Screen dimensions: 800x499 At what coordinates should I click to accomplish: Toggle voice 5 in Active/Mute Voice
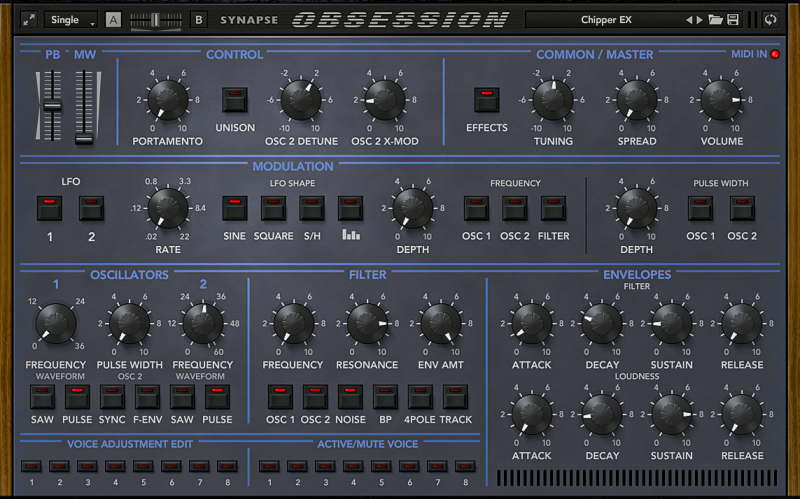pyautogui.click(x=381, y=466)
